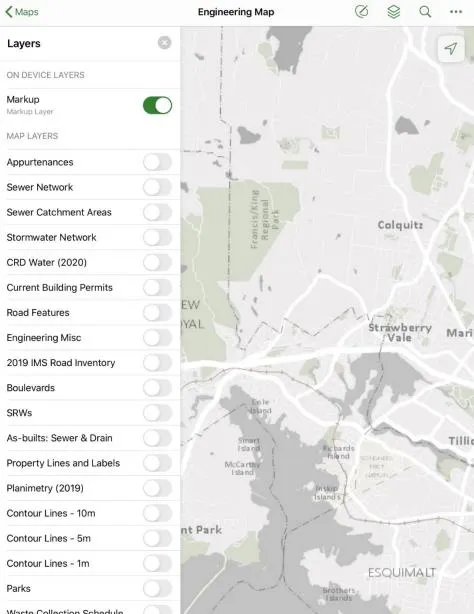Select the Road Features label

[38, 312]
